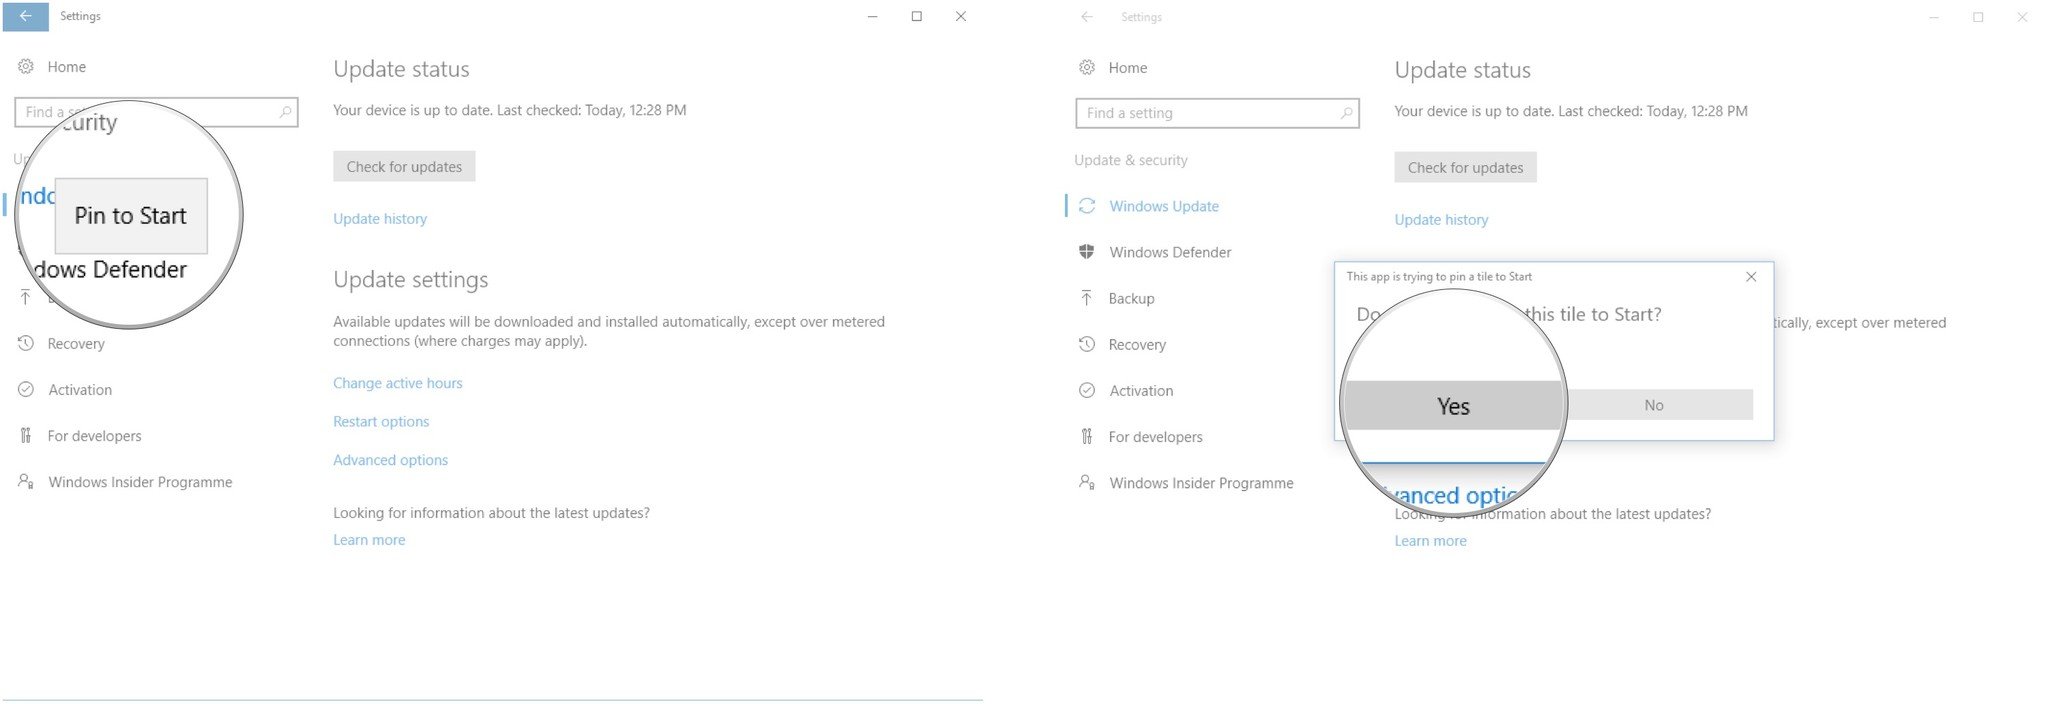Image resolution: width=2048 pixels, height=704 pixels.
Task: Choose Backup arrow icon in right window
Action: click(1087, 298)
